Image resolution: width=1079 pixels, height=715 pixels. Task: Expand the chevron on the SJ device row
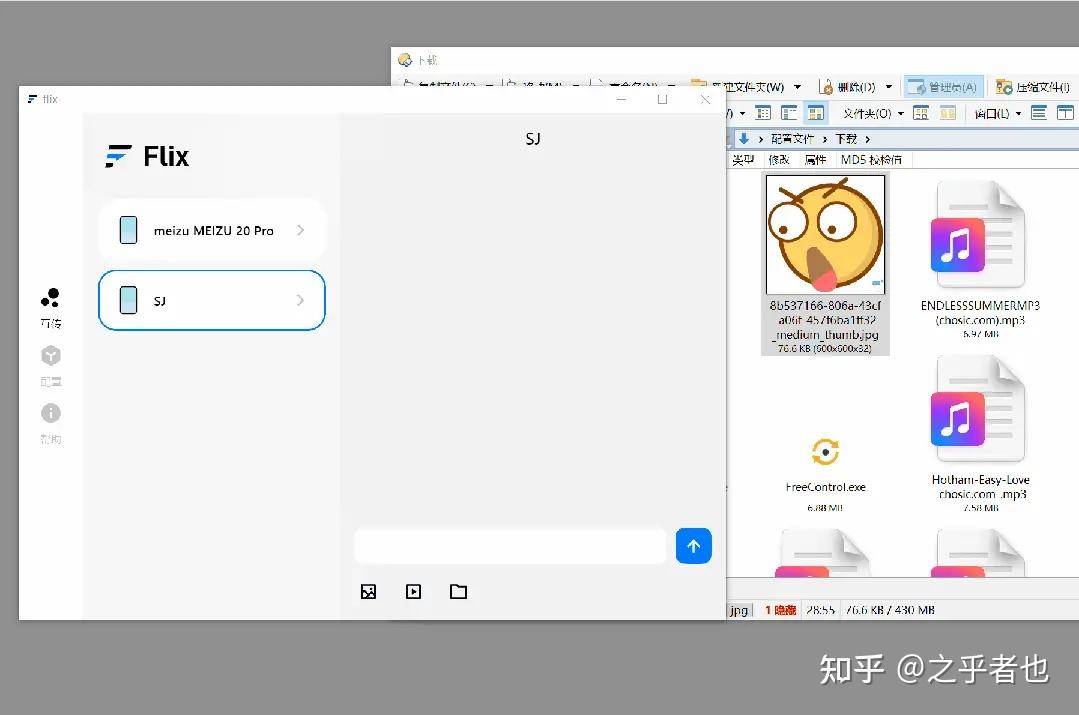[x=300, y=300]
